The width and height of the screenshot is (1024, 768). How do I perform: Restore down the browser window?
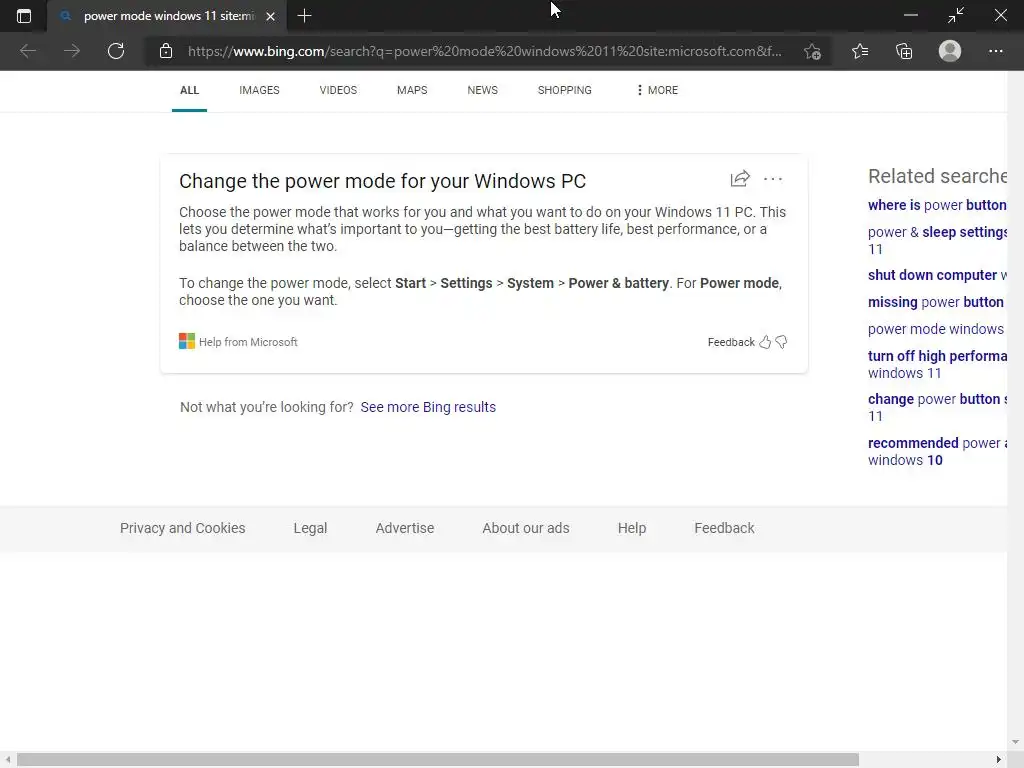[x=955, y=15]
